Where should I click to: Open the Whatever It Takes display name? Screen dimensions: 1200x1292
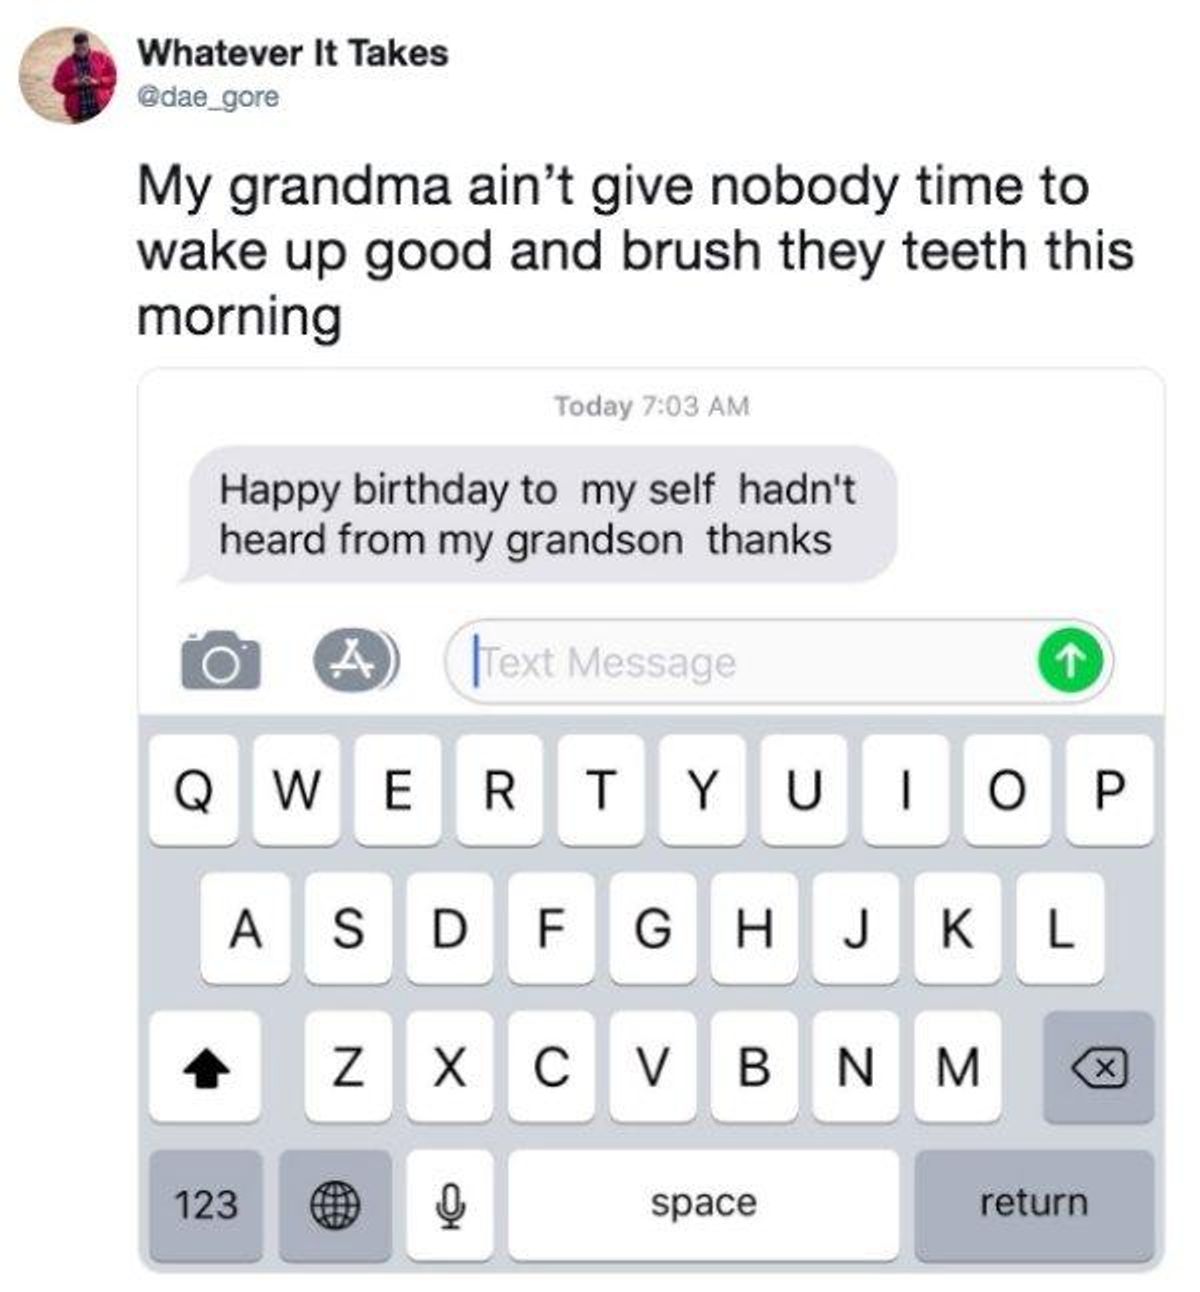(292, 53)
